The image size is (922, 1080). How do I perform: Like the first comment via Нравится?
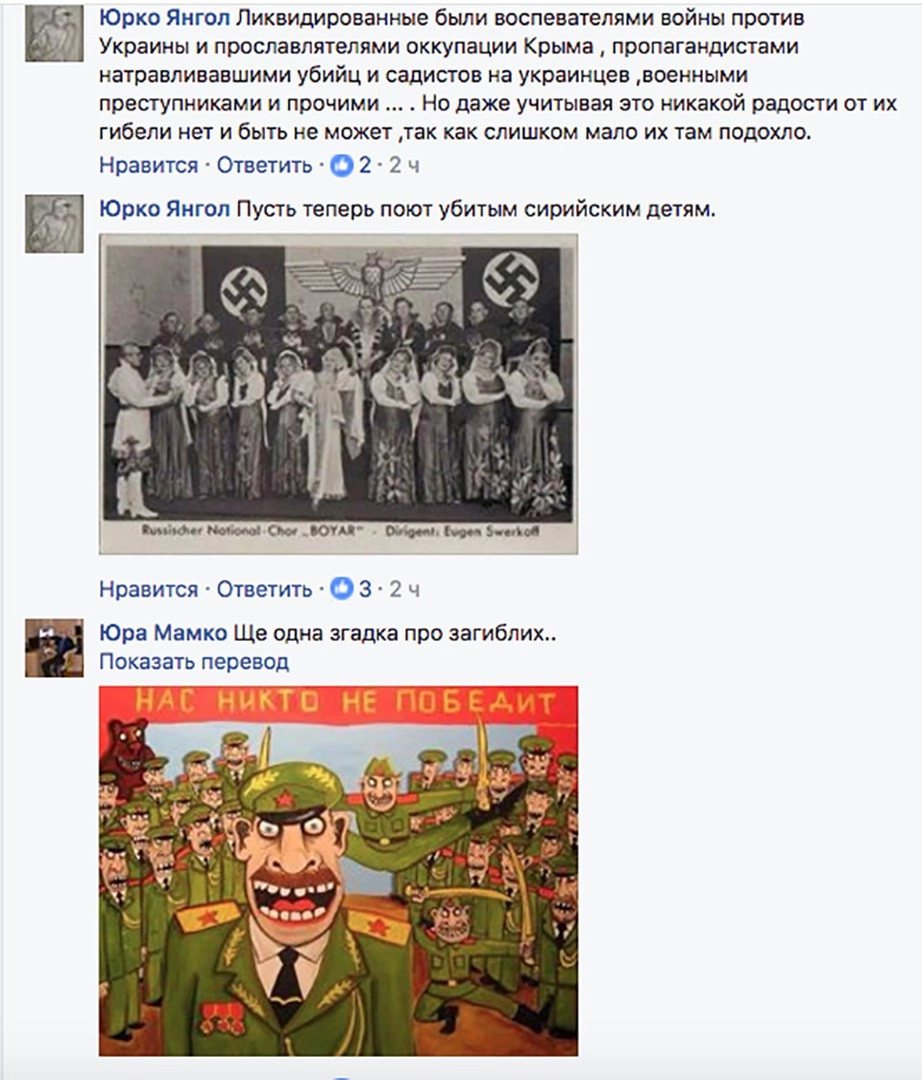149,165
